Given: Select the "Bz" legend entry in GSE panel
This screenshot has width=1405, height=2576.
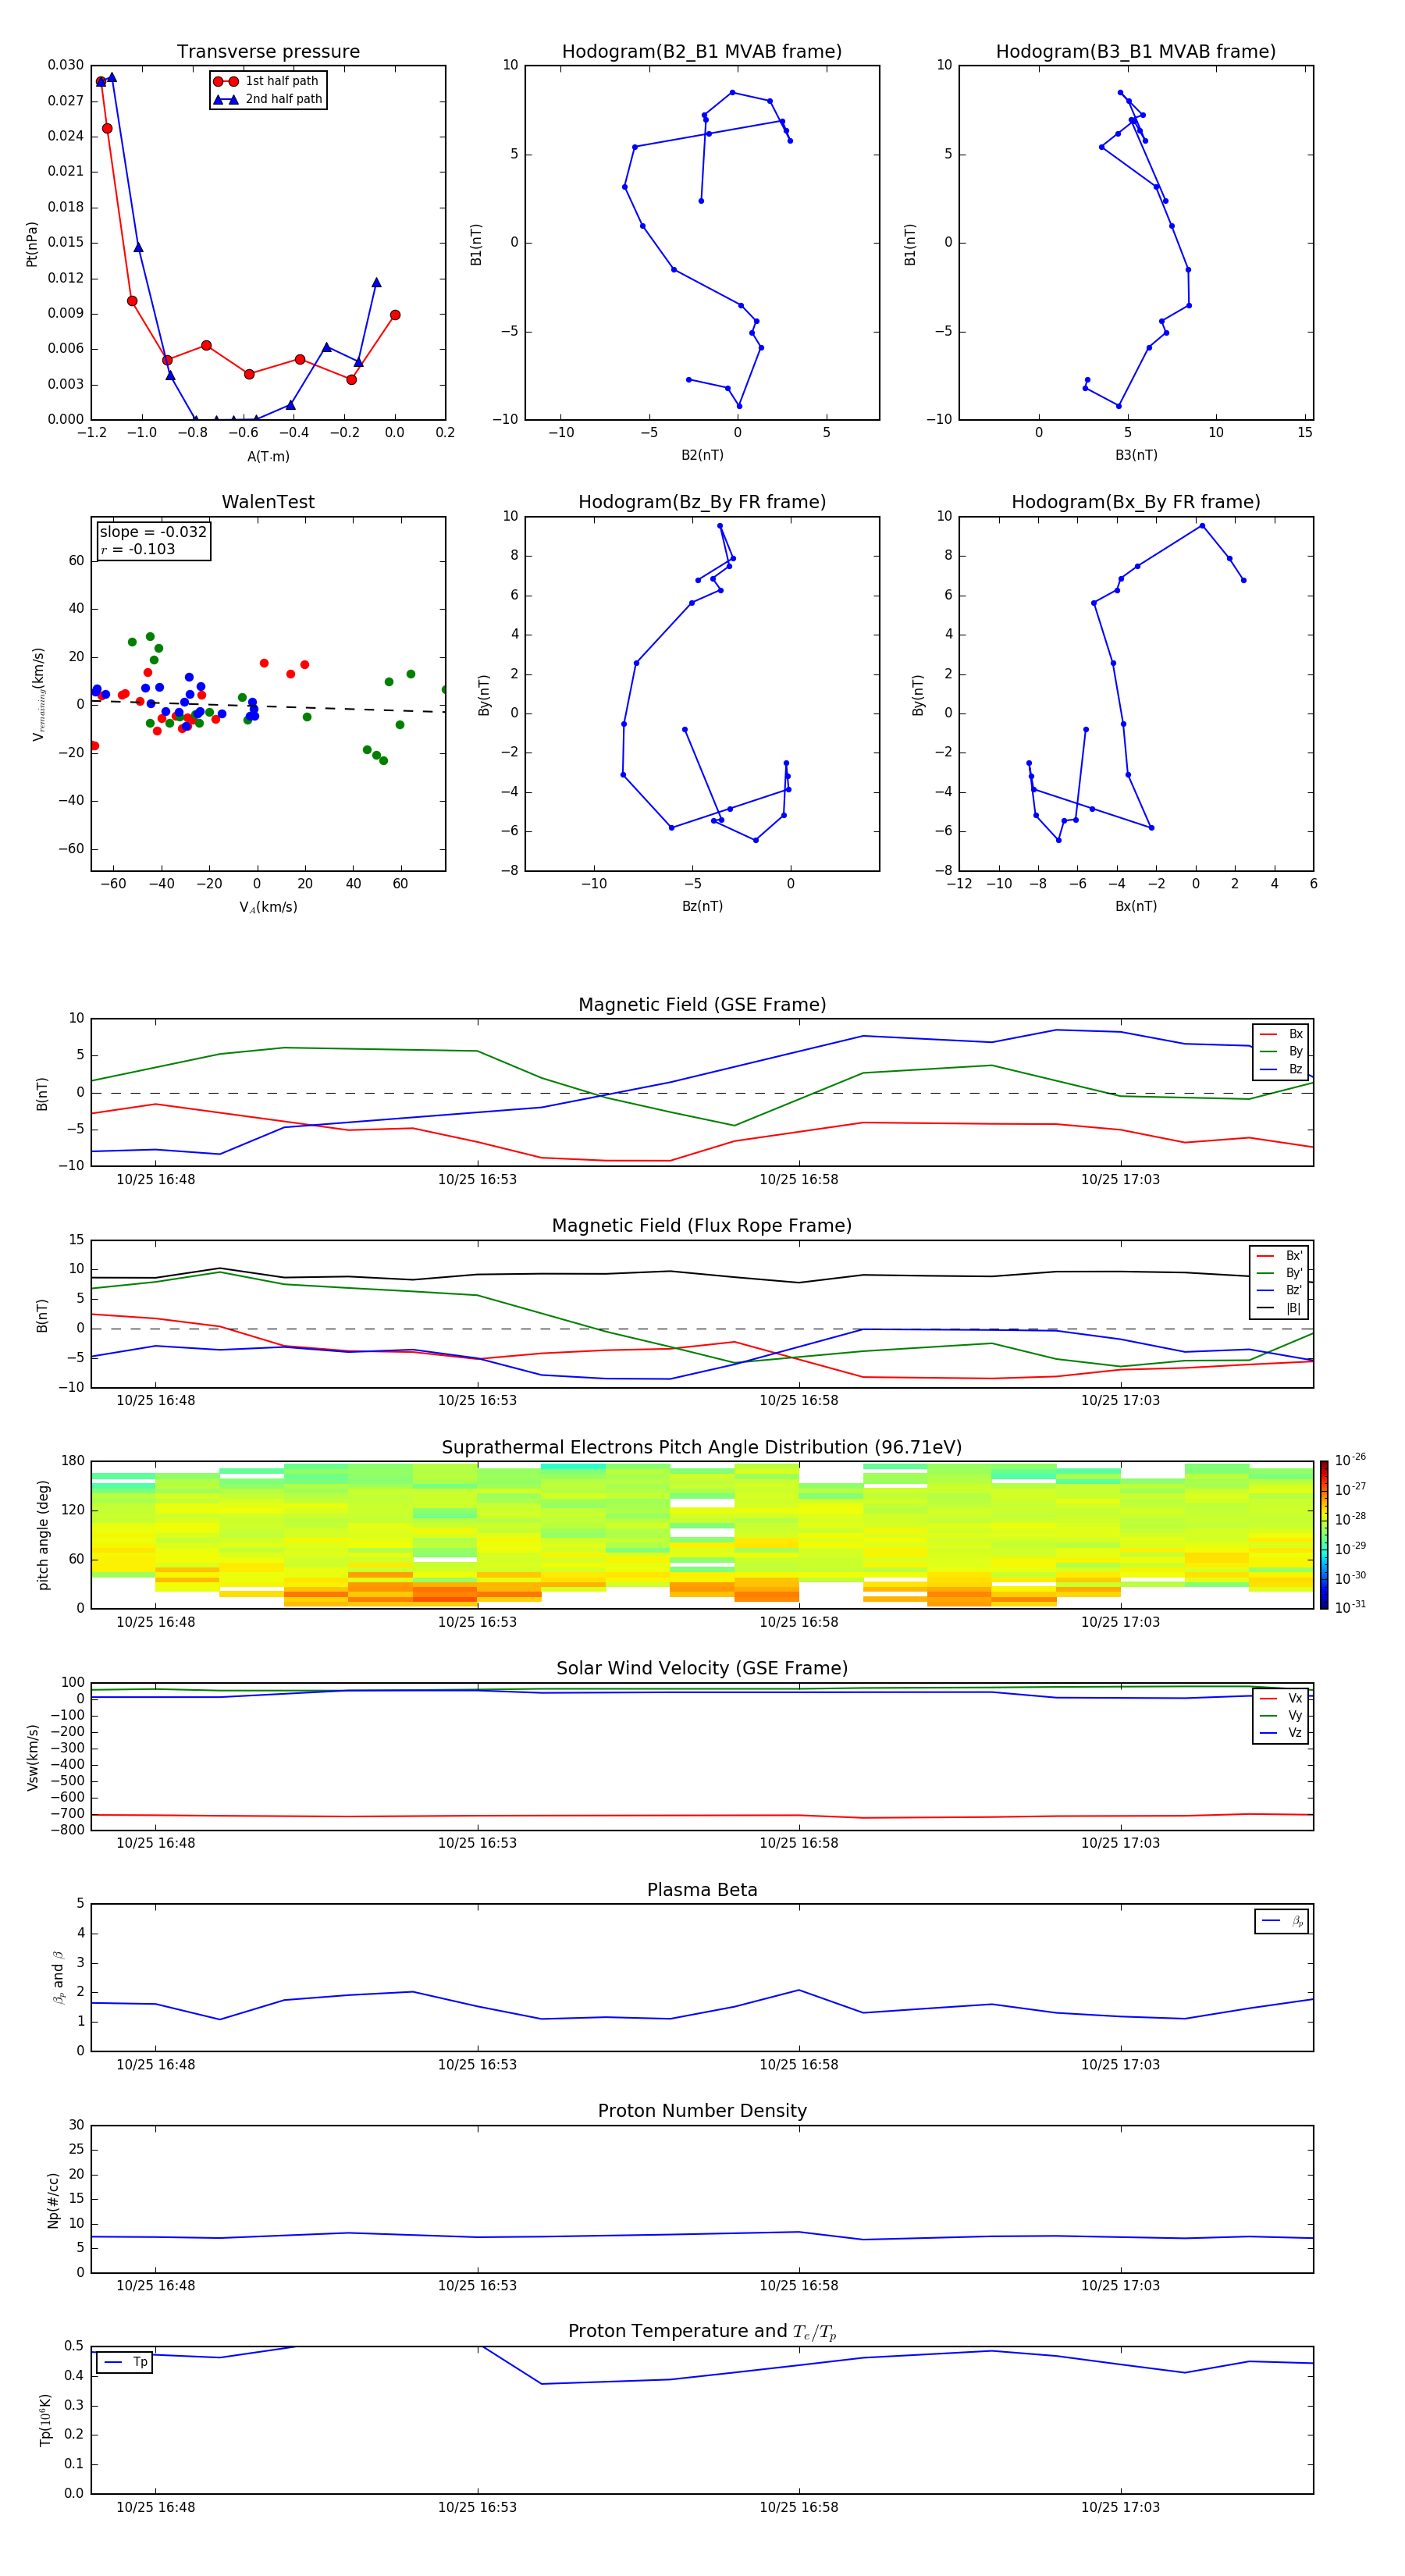Looking at the screenshot, I should coord(1282,1070).
